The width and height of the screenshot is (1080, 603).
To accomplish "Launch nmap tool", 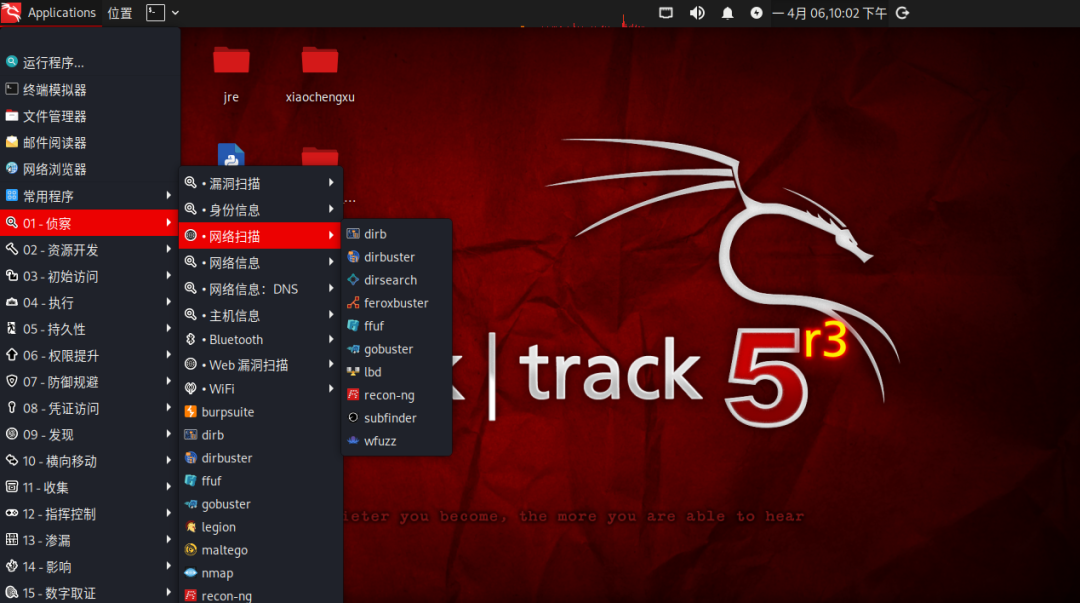I will (260, 573).
